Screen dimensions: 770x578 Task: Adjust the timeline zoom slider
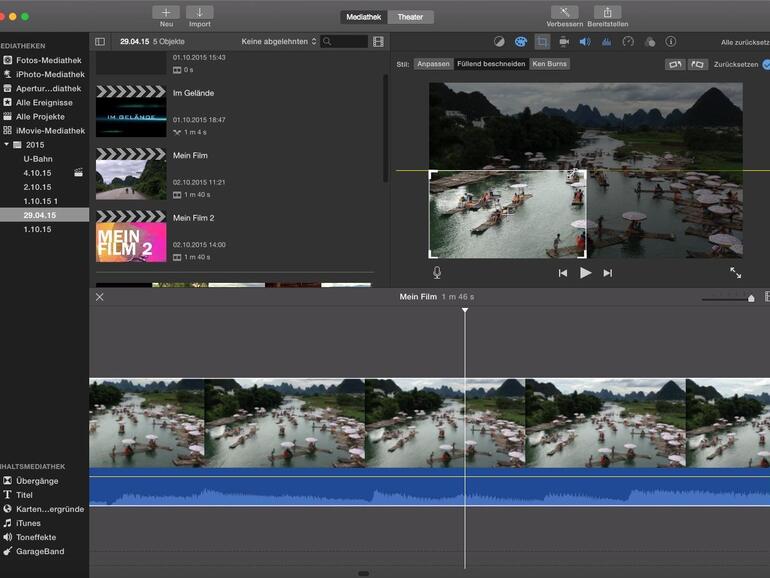tap(751, 298)
